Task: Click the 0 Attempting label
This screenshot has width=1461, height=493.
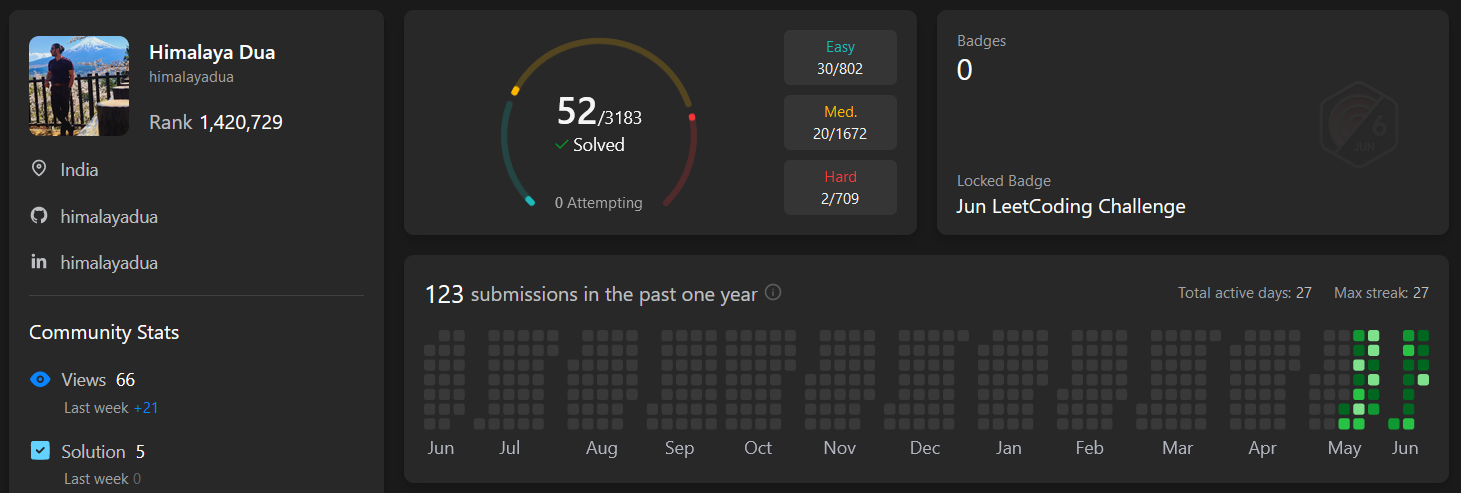Action: pos(599,203)
